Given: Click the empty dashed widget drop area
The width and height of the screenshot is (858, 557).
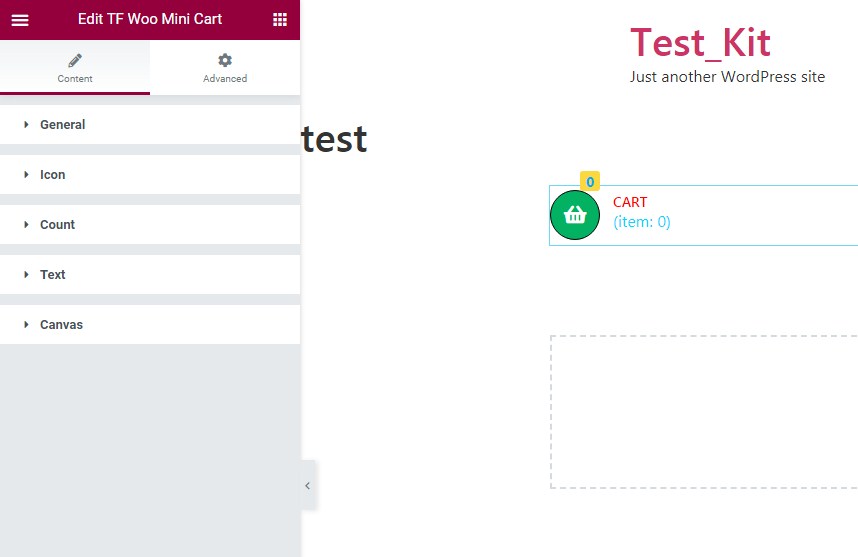Looking at the screenshot, I should pyautogui.click(x=704, y=412).
